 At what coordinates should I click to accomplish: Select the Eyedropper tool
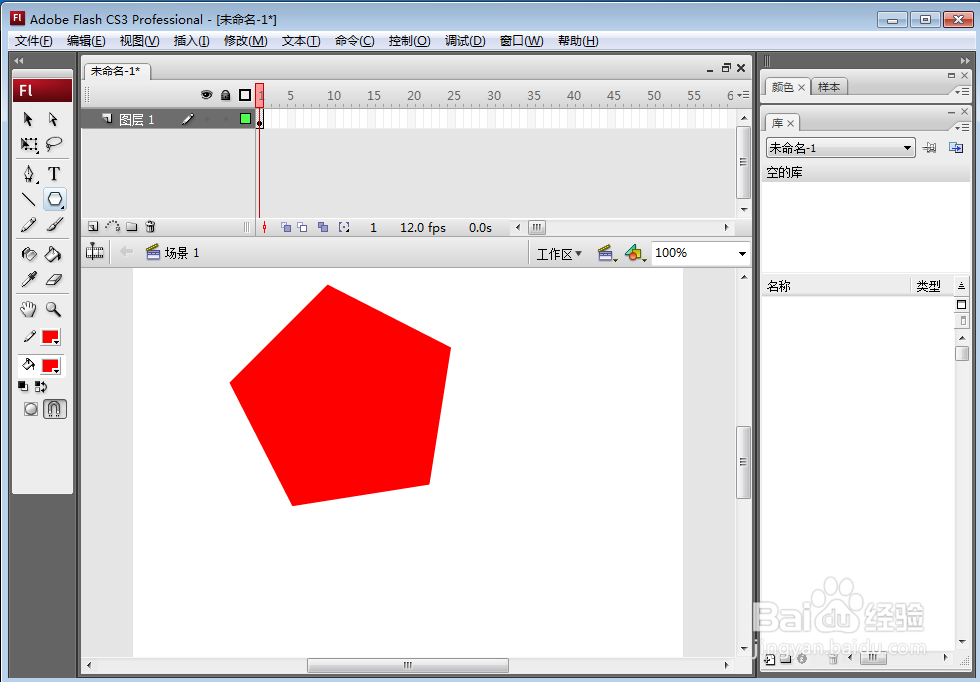(x=29, y=279)
